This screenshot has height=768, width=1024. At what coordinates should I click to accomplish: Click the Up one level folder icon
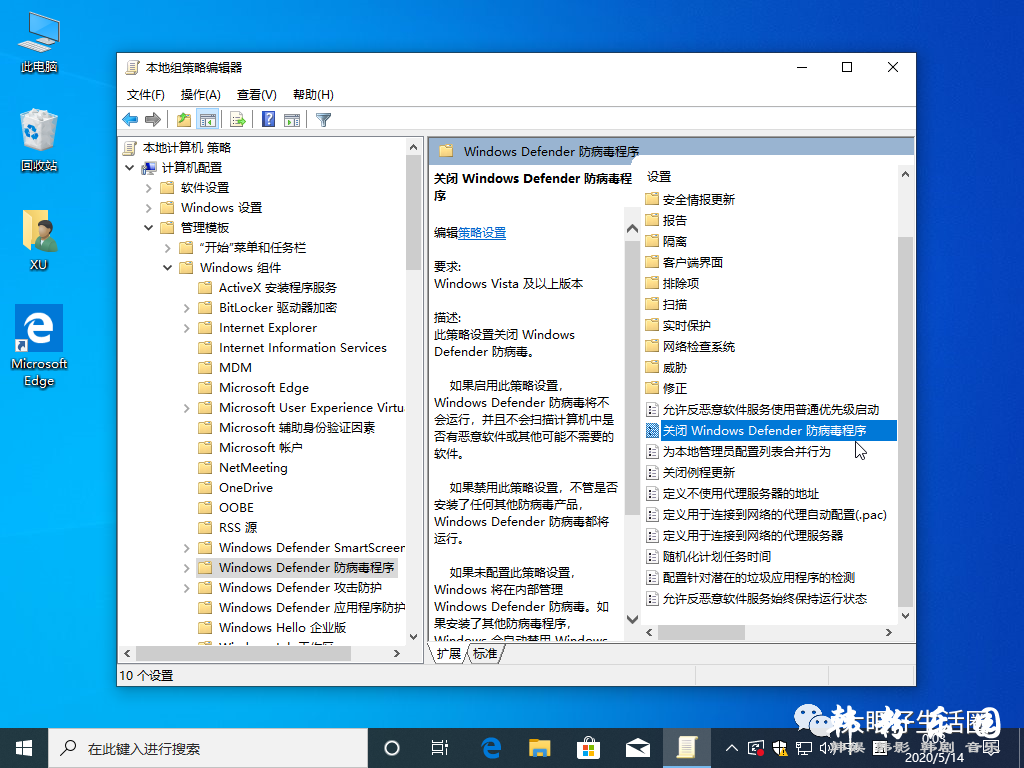coord(184,120)
